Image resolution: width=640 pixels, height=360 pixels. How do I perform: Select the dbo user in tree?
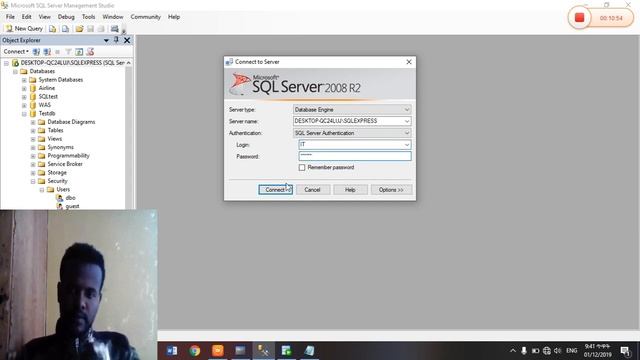(x=70, y=198)
